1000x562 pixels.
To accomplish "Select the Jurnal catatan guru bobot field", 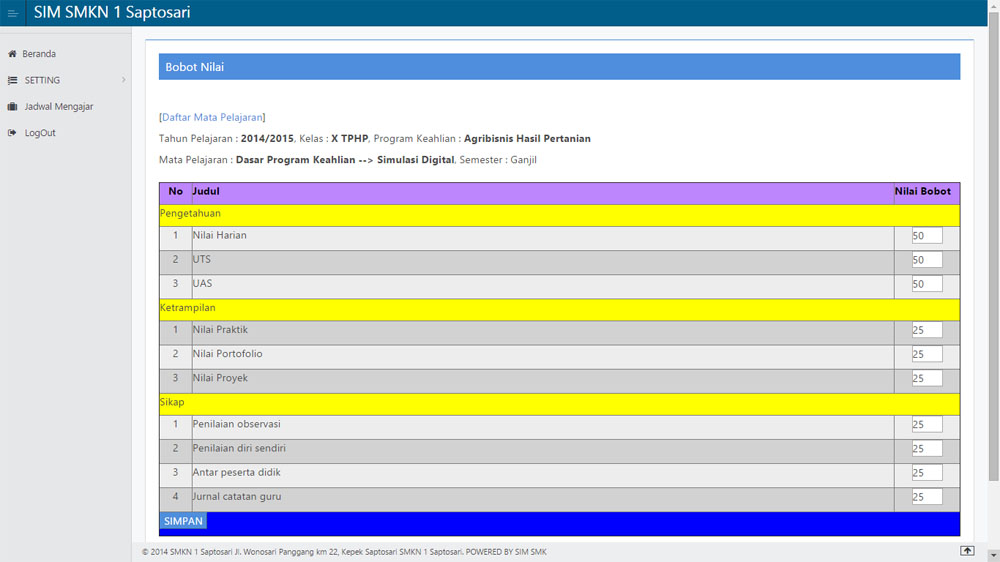I will point(926,497).
